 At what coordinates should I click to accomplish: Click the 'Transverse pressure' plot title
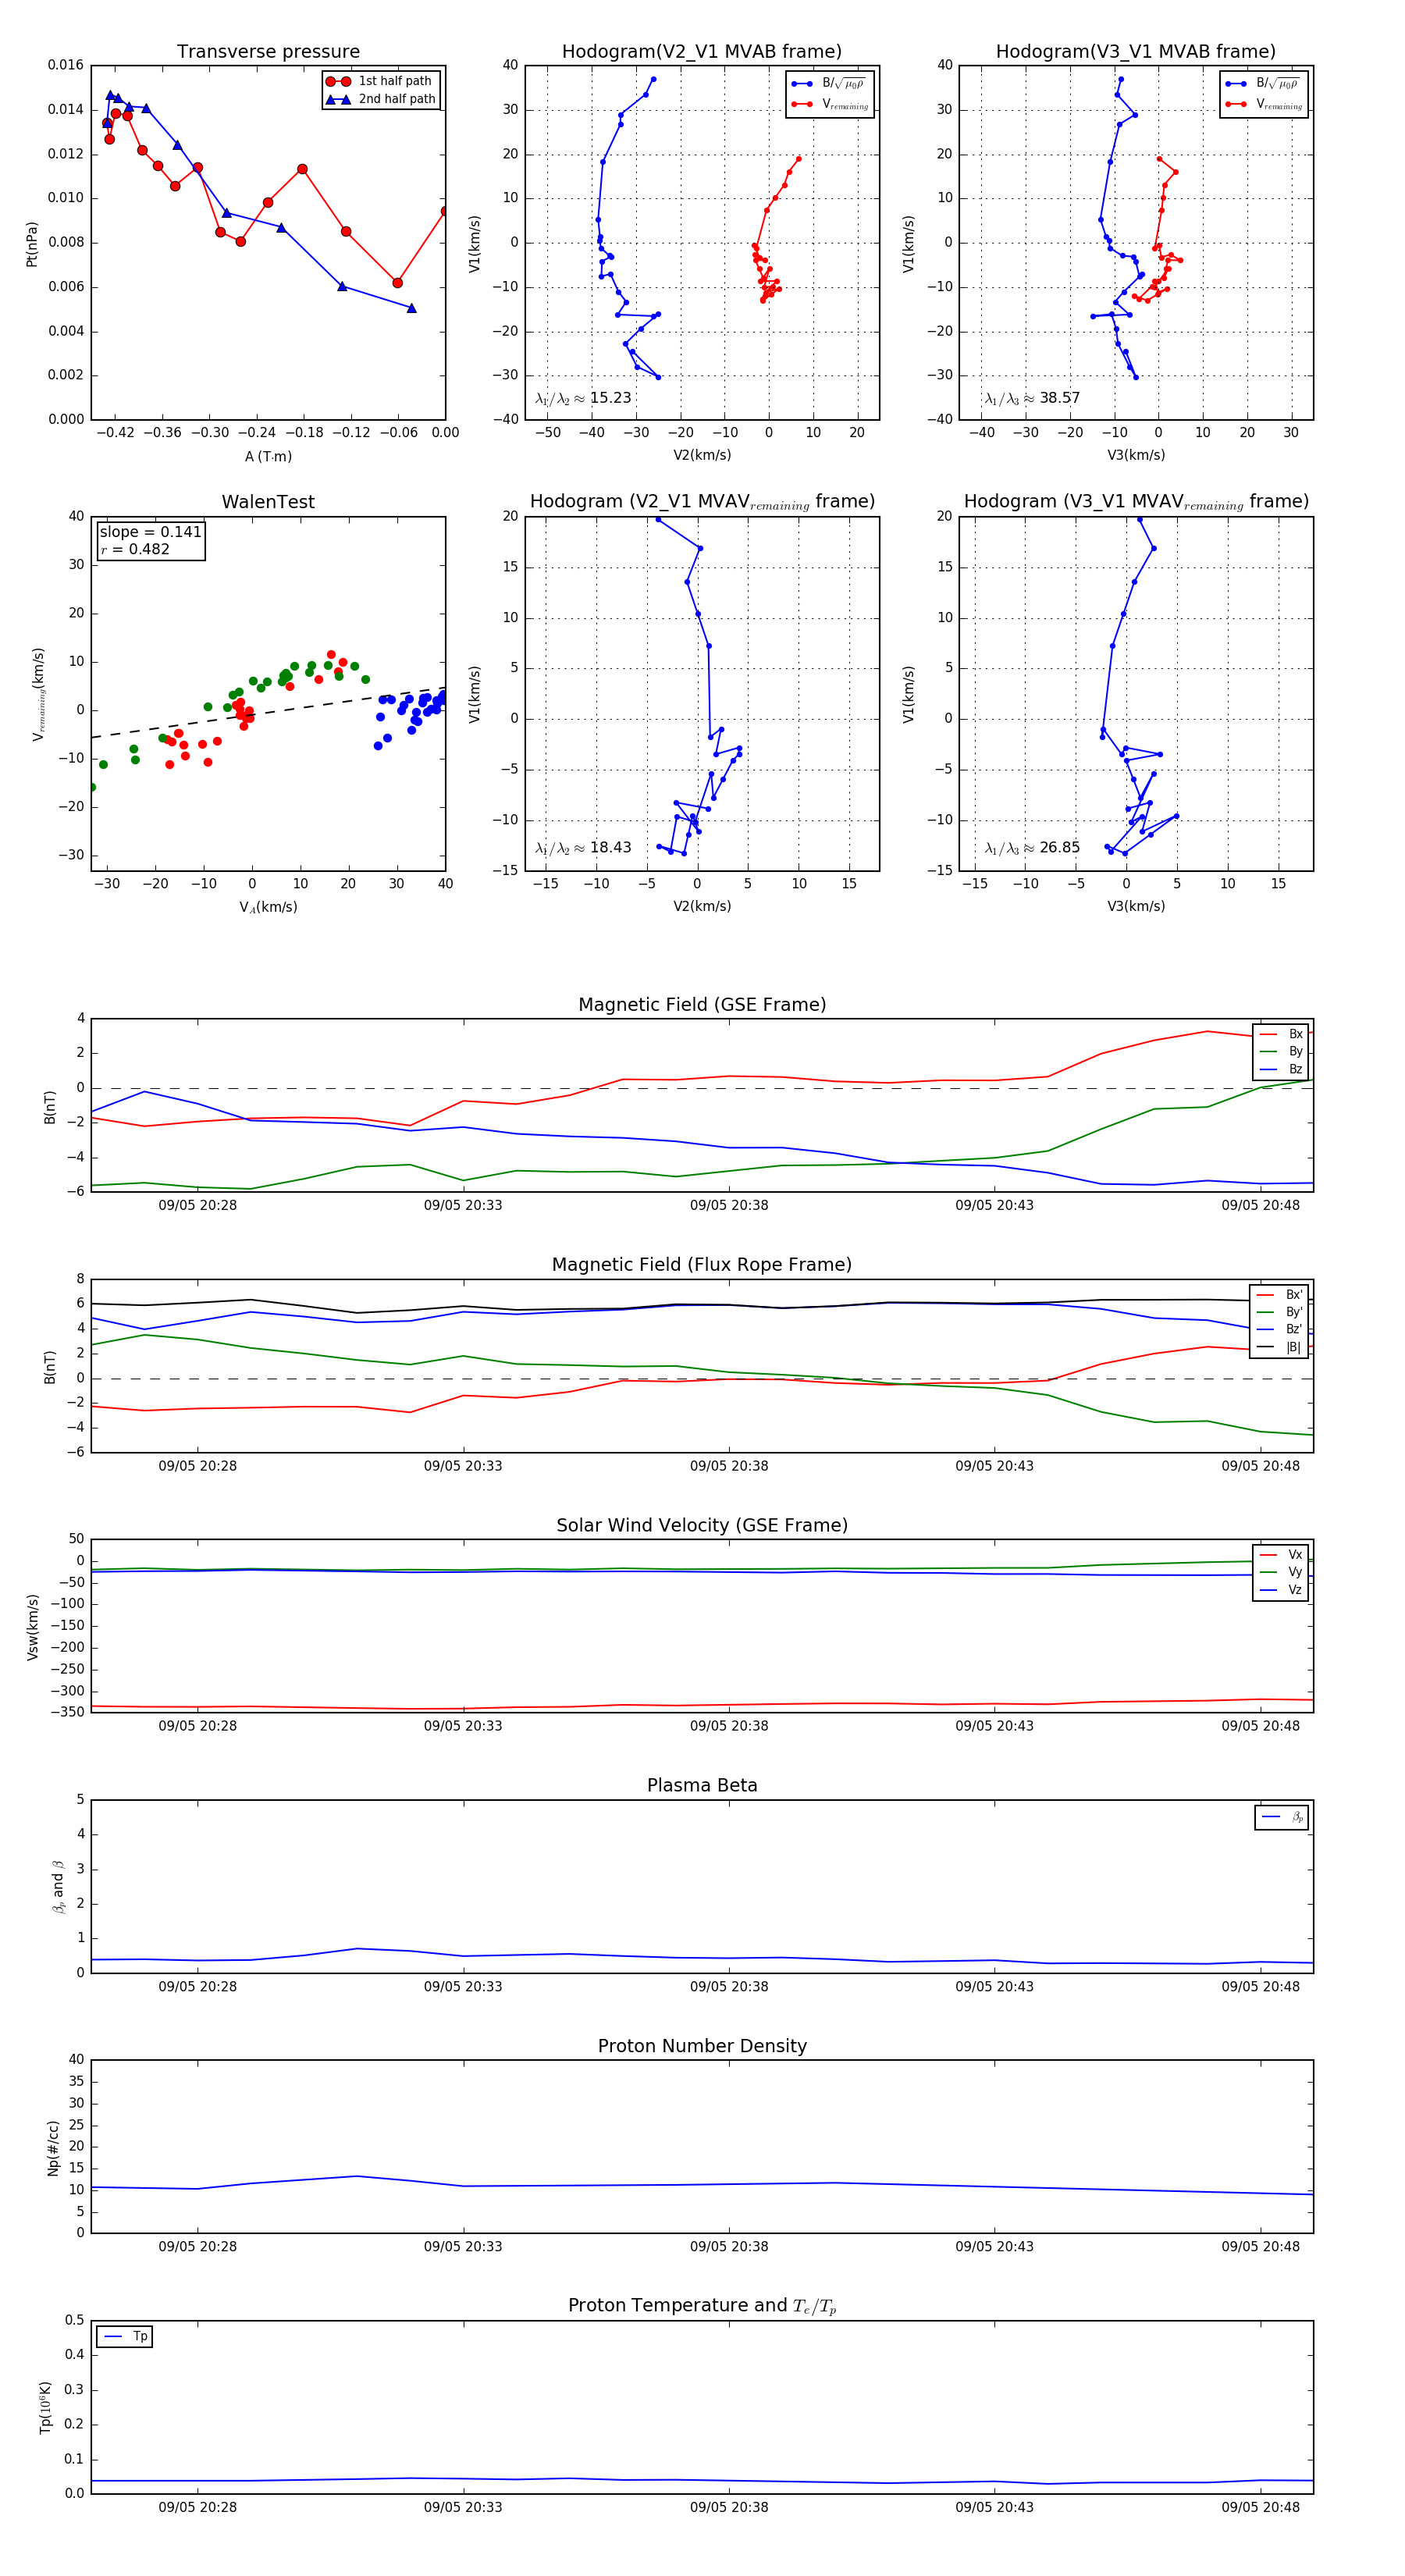pos(268,52)
